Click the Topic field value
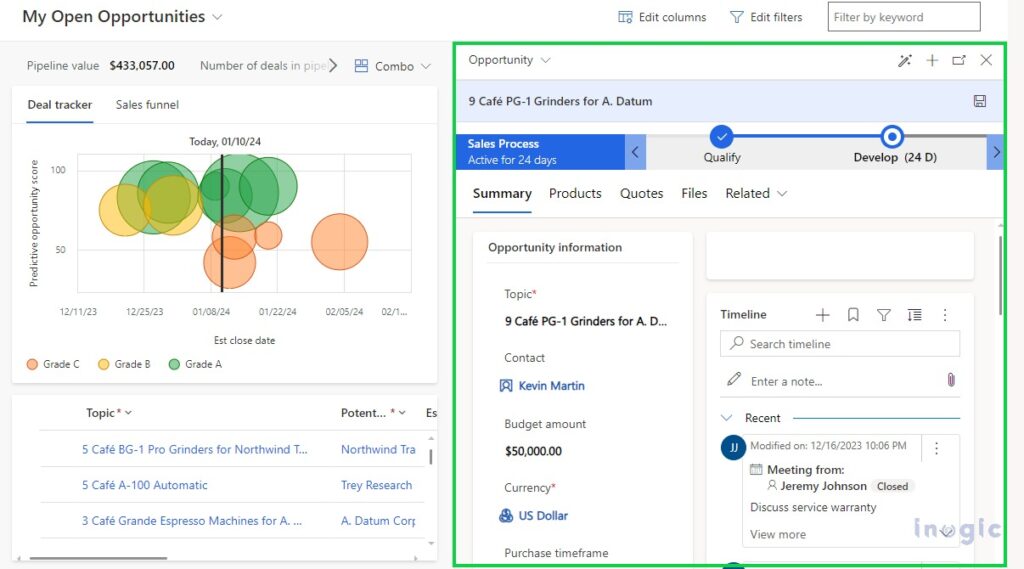 [586, 321]
